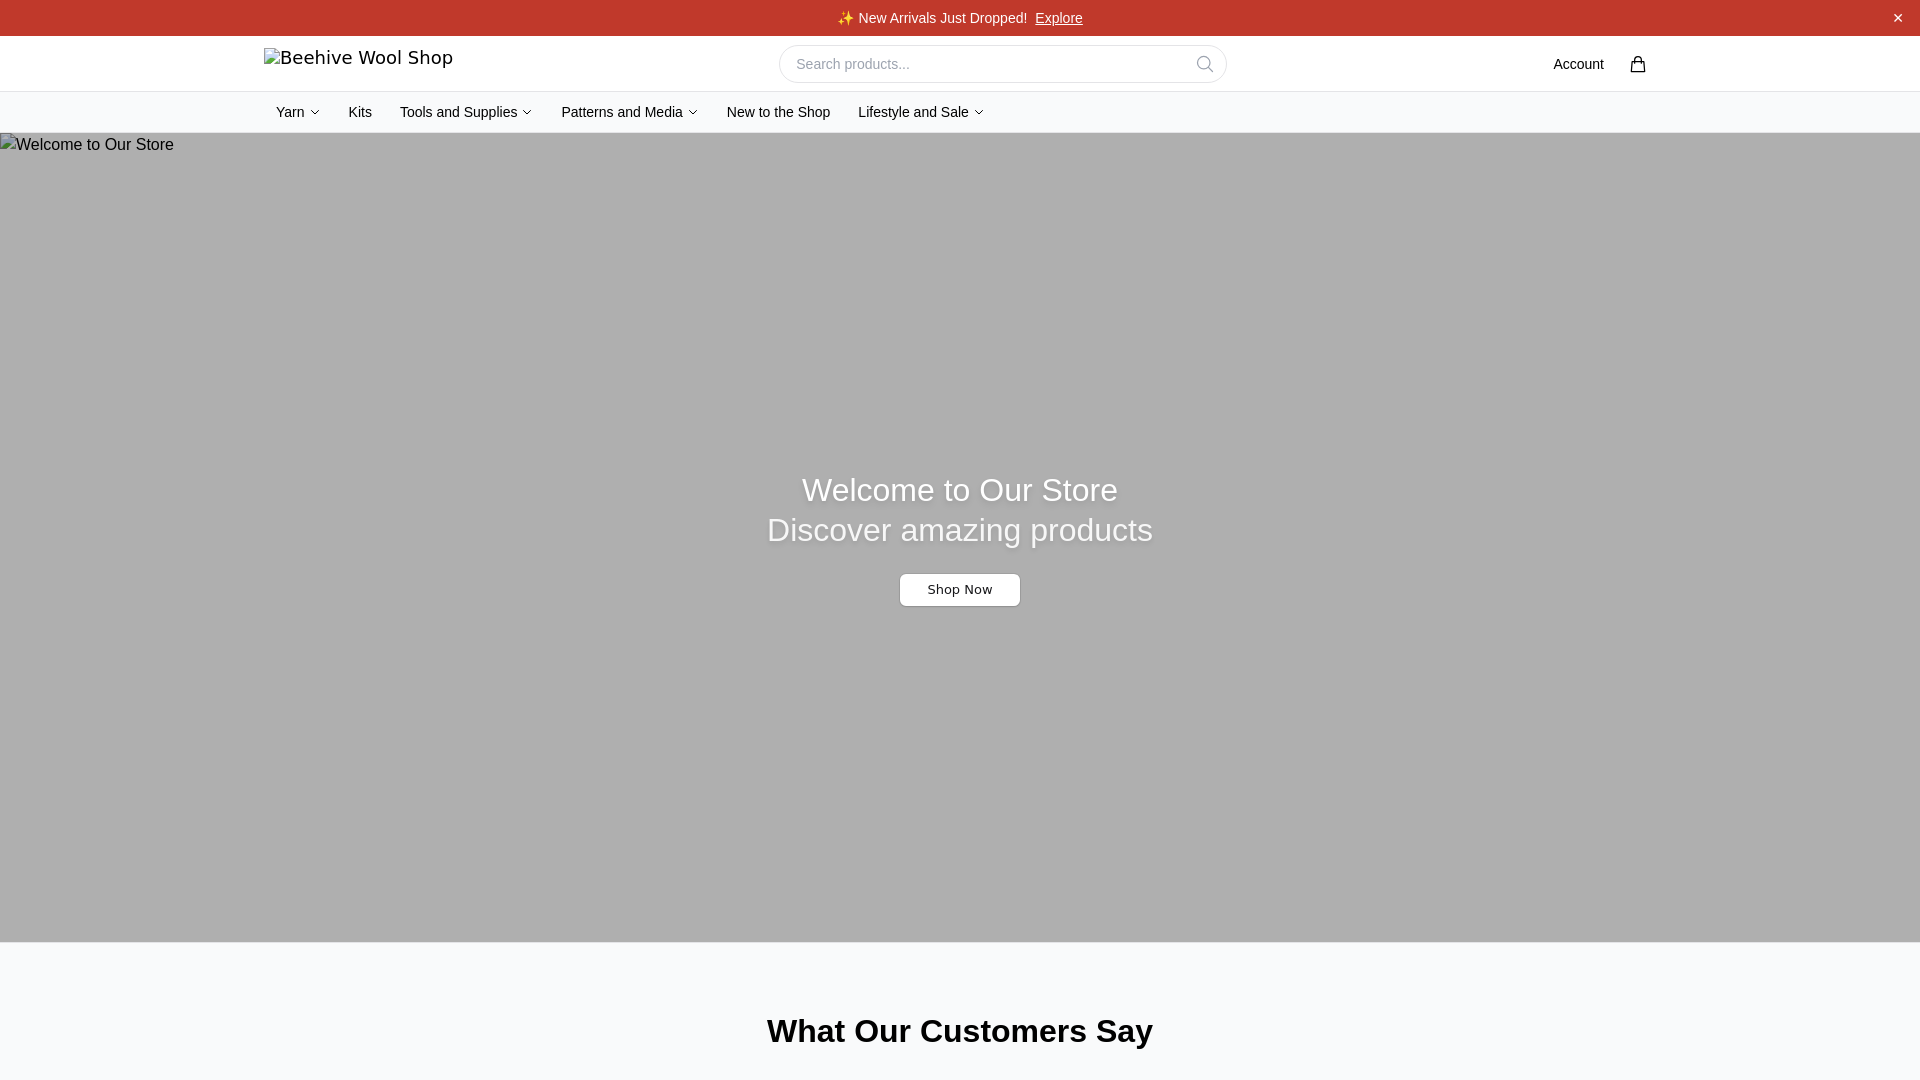Open the Tools and Supplies menu
Viewport: 1920px width, 1080px height.
[x=458, y=112]
